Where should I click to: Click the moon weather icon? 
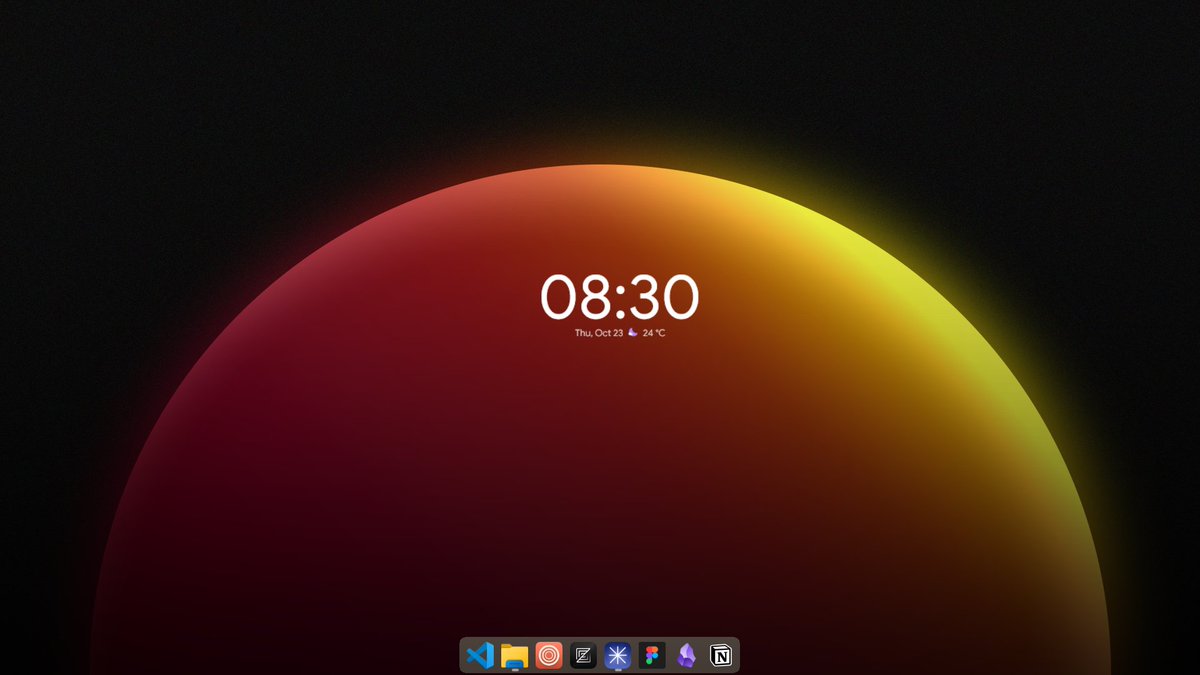click(633, 332)
